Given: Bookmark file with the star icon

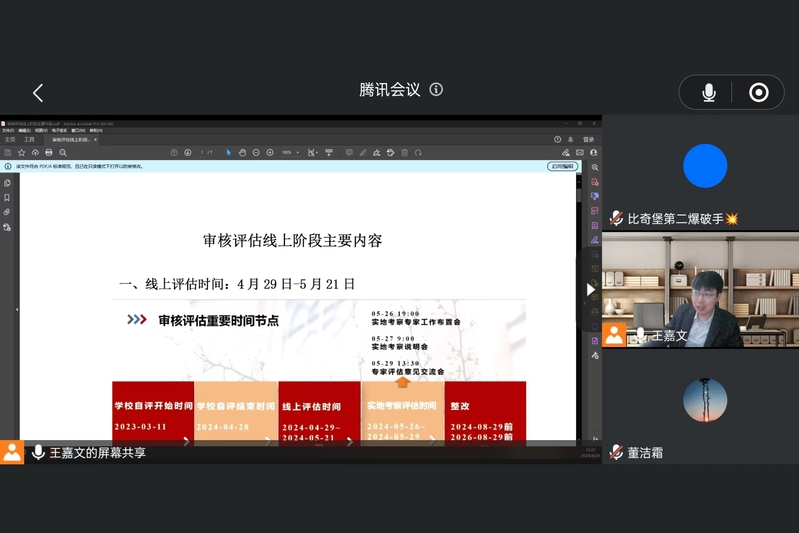Looking at the screenshot, I should pos(22,152).
